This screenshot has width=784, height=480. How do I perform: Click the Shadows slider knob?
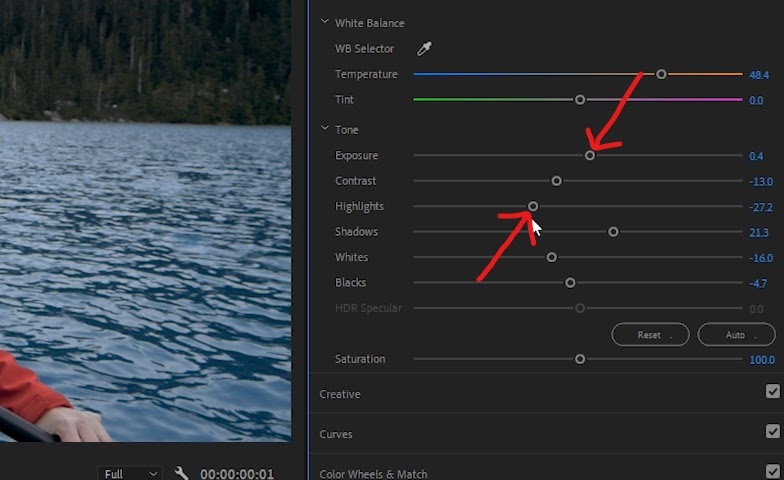(x=614, y=232)
